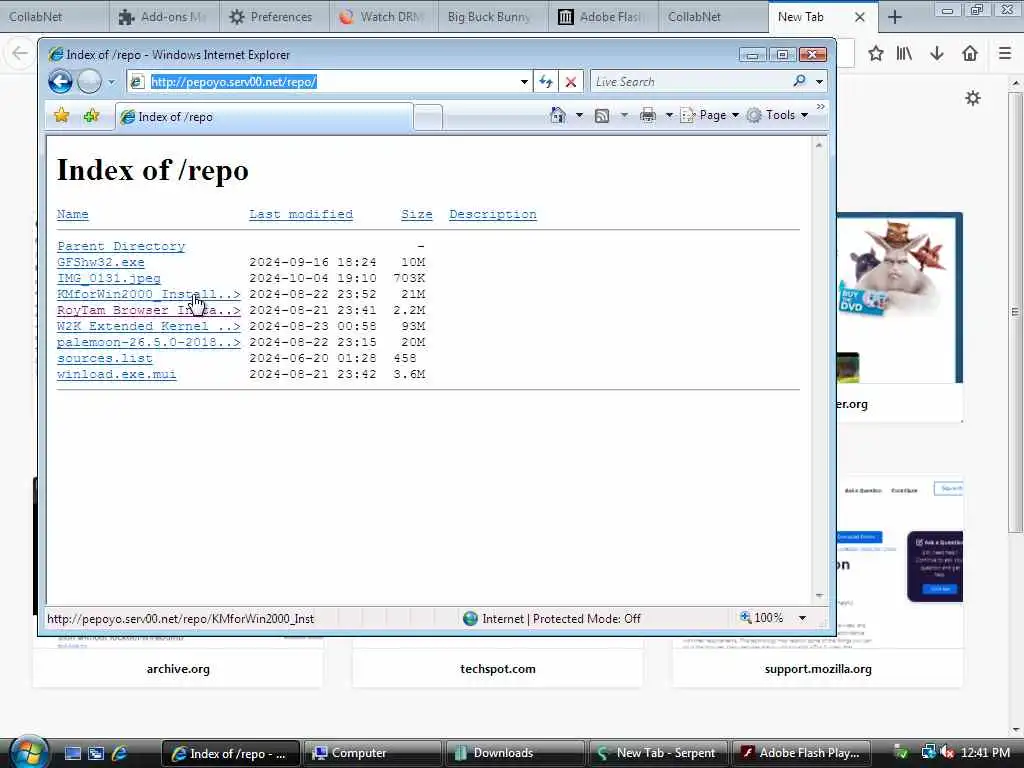Viewport: 1024px width, 768px height.
Task: Expand the IE toolbar overflow chevron
Action: click(821, 106)
